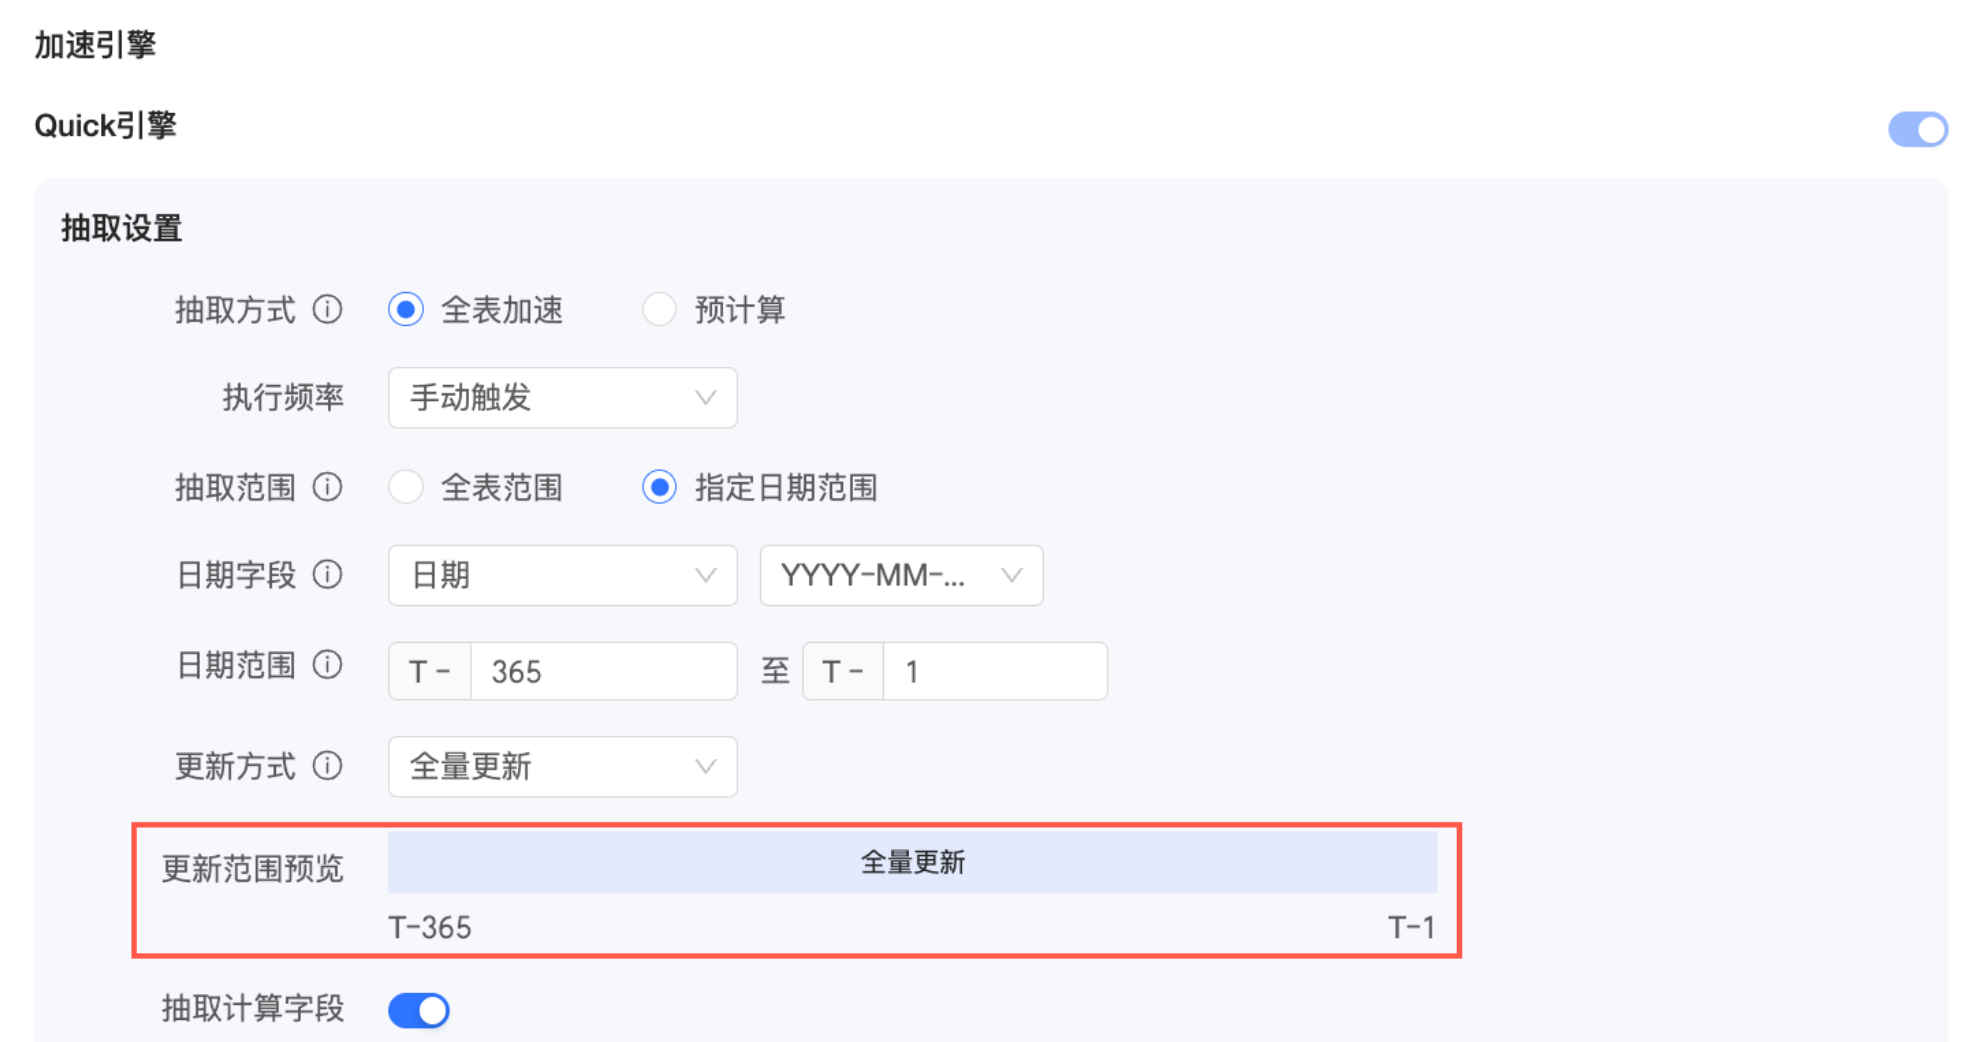Click the 365 start offset input

tap(603, 671)
